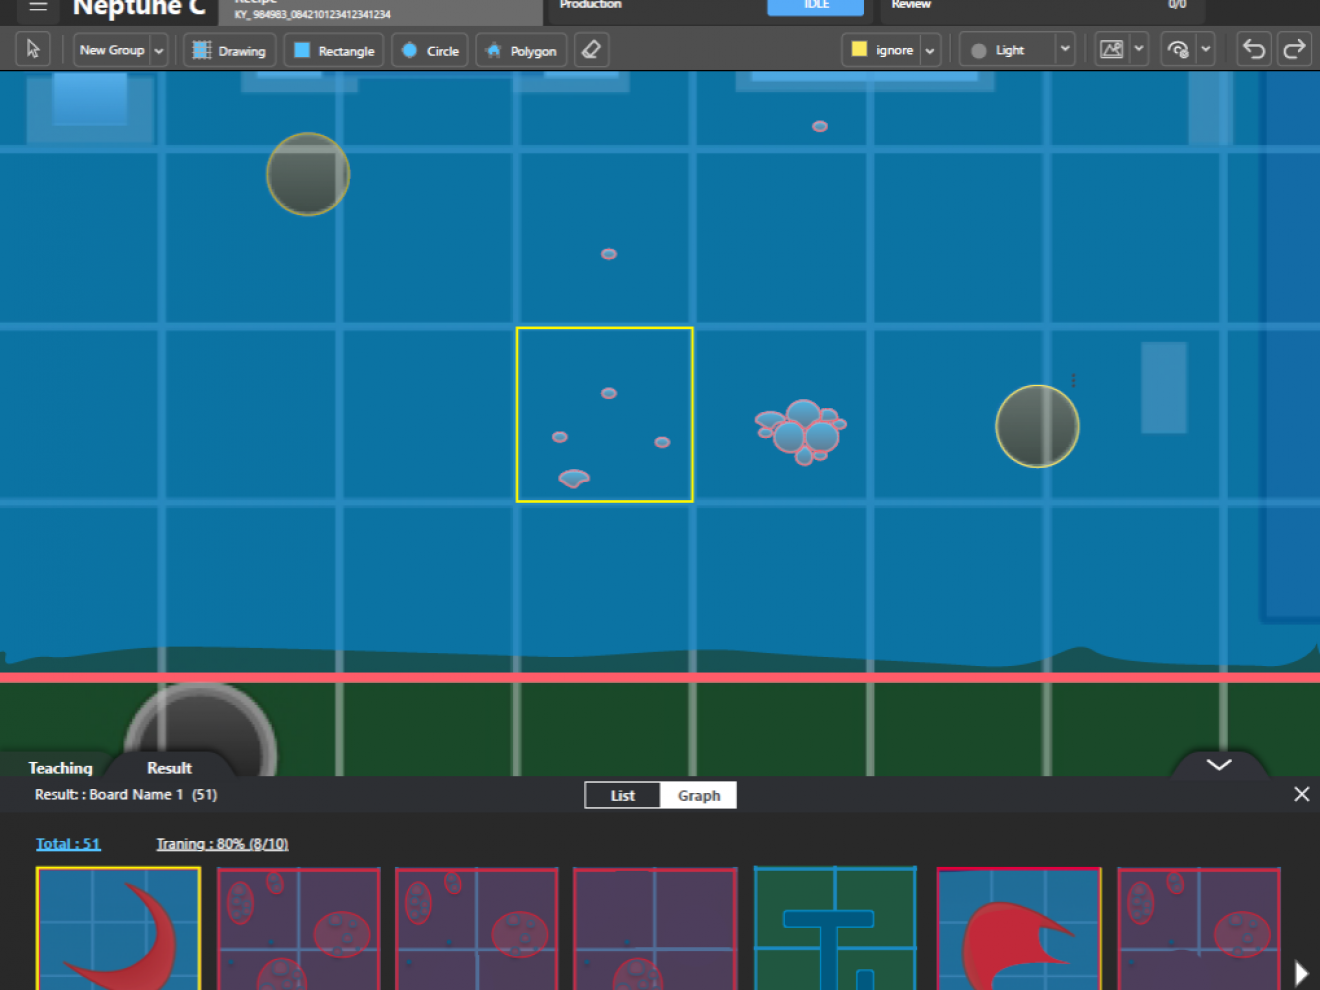Viewport: 1320px width, 990px height.
Task: Go to next thumbnails with arrow
Action: 1301,972
